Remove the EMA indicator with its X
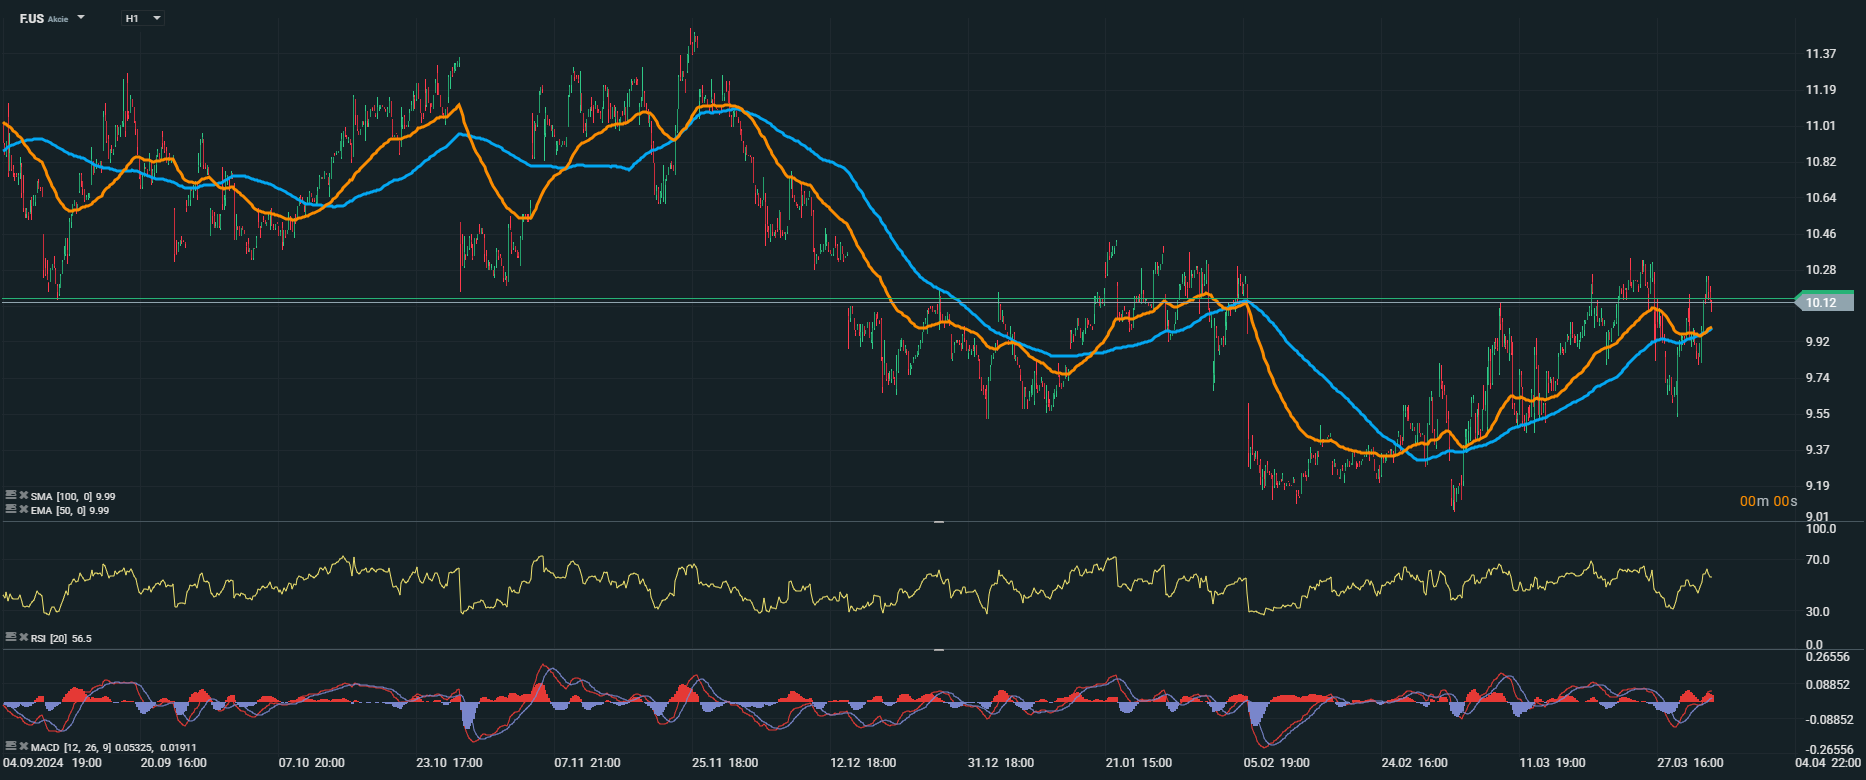This screenshot has width=1866, height=780. (x=23, y=509)
